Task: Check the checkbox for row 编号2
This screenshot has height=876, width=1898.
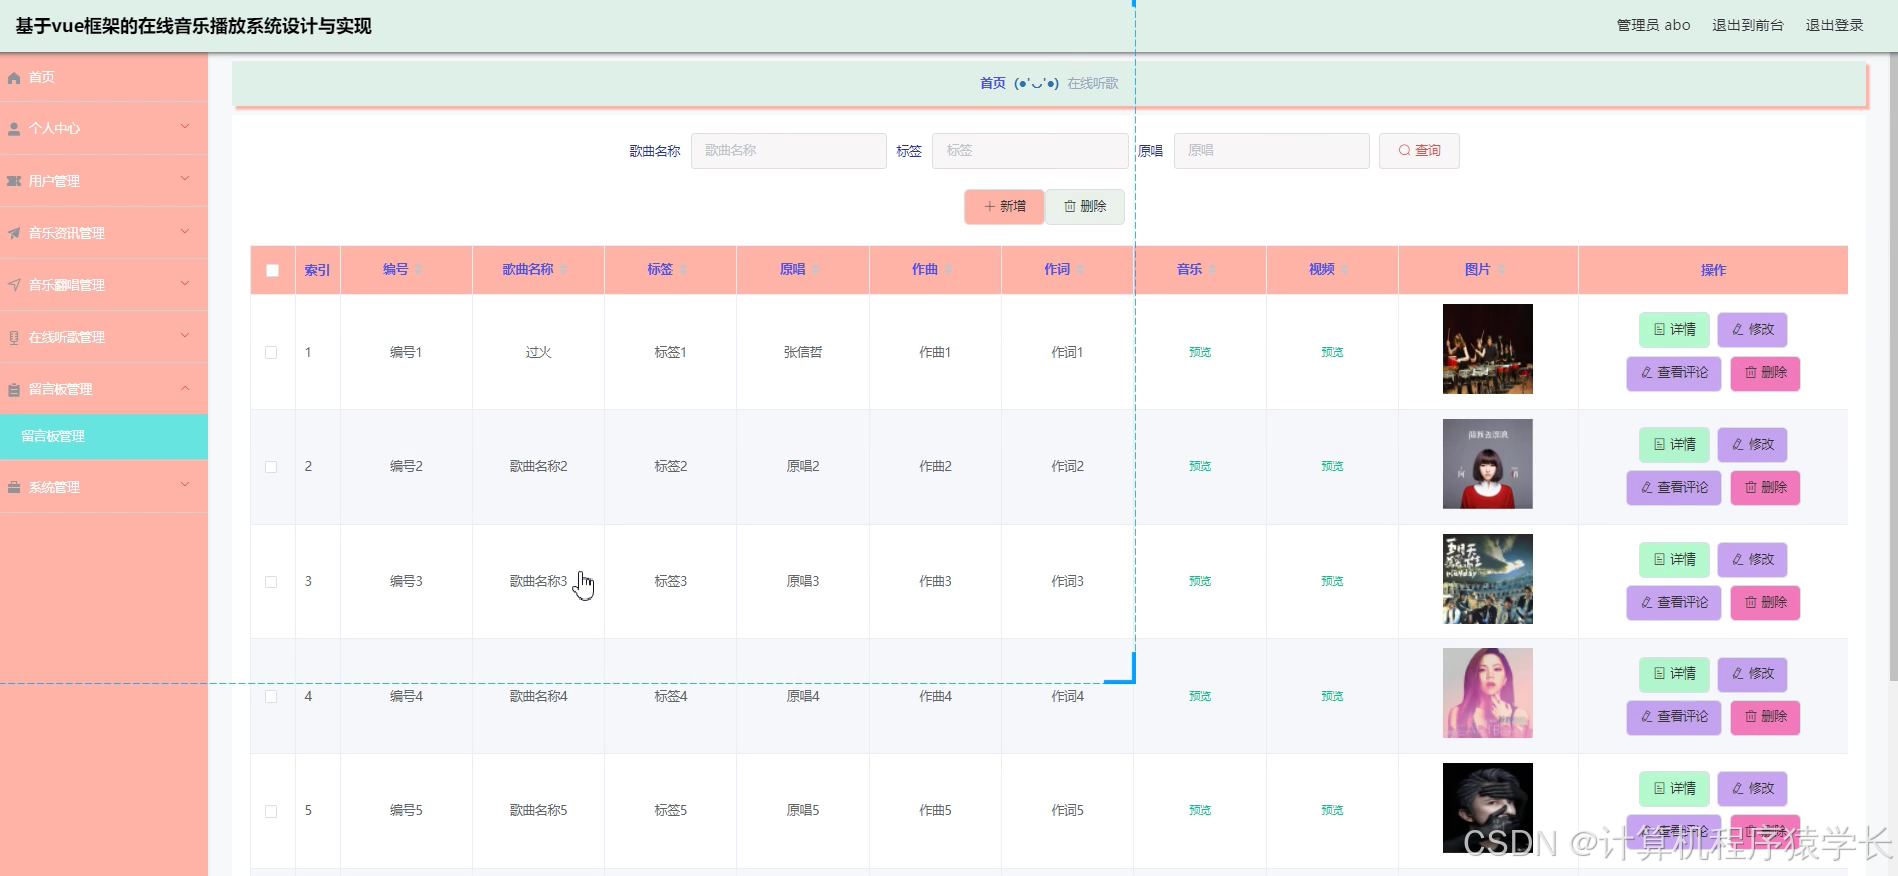Action: pyautogui.click(x=271, y=467)
